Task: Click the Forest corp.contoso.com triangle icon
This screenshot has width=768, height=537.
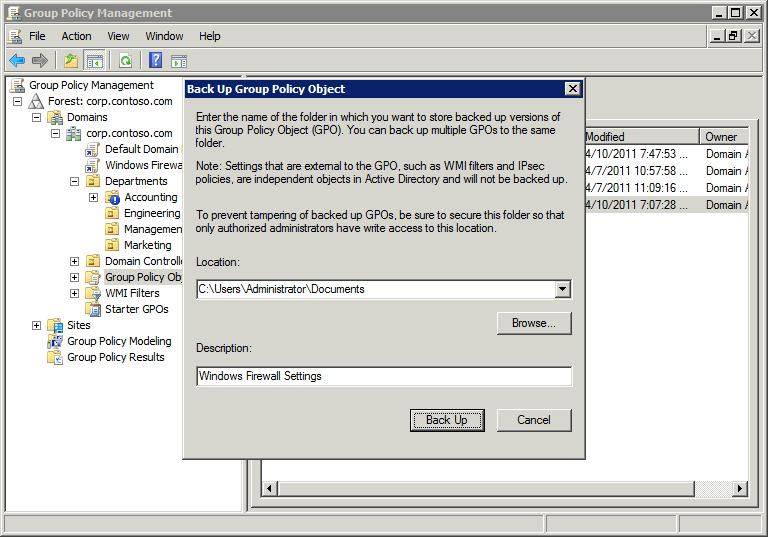Action: tap(36, 101)
